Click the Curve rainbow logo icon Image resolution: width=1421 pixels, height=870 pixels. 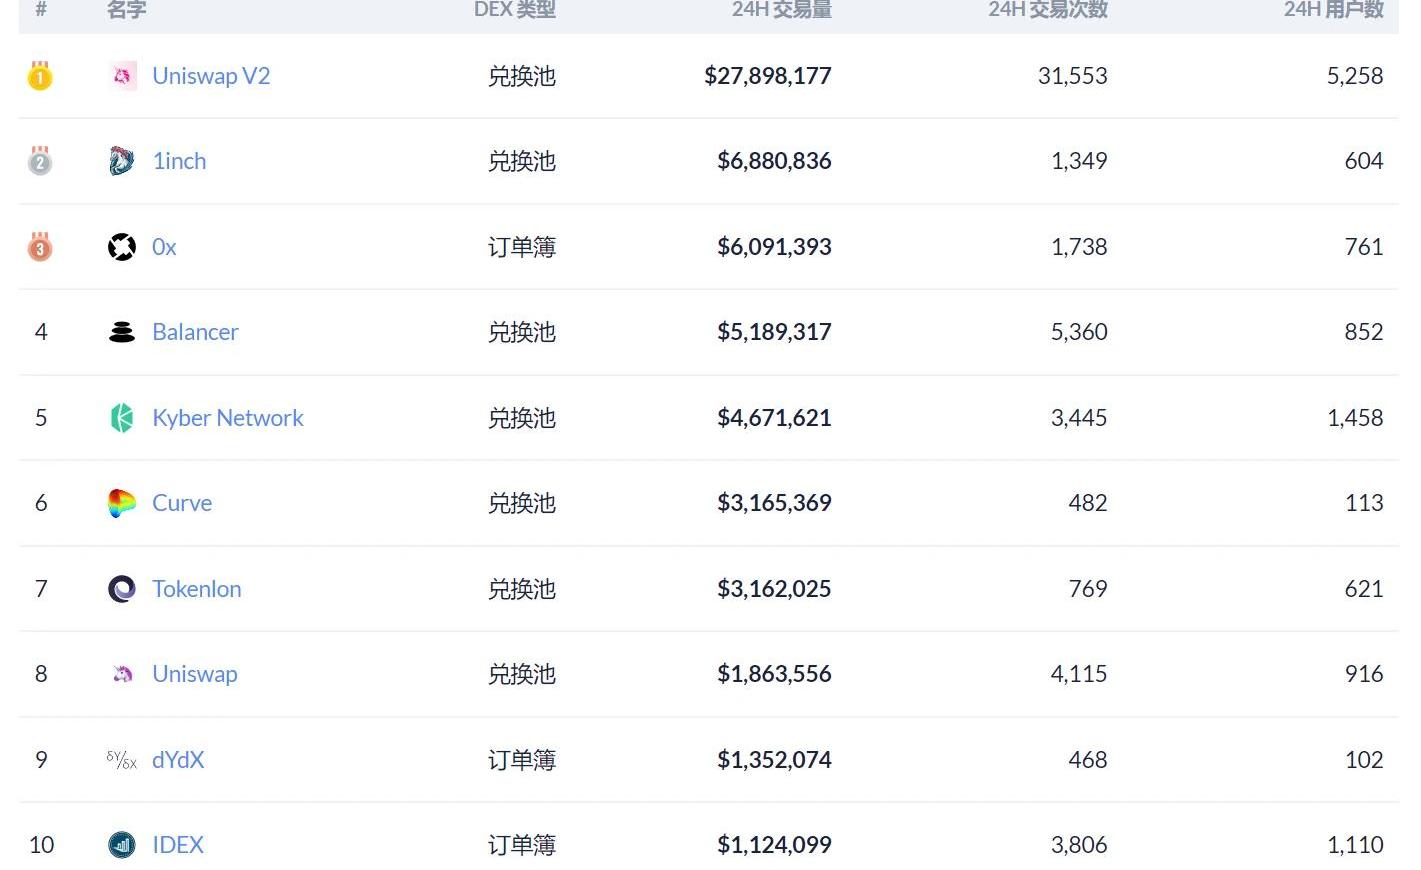point(122,503)
